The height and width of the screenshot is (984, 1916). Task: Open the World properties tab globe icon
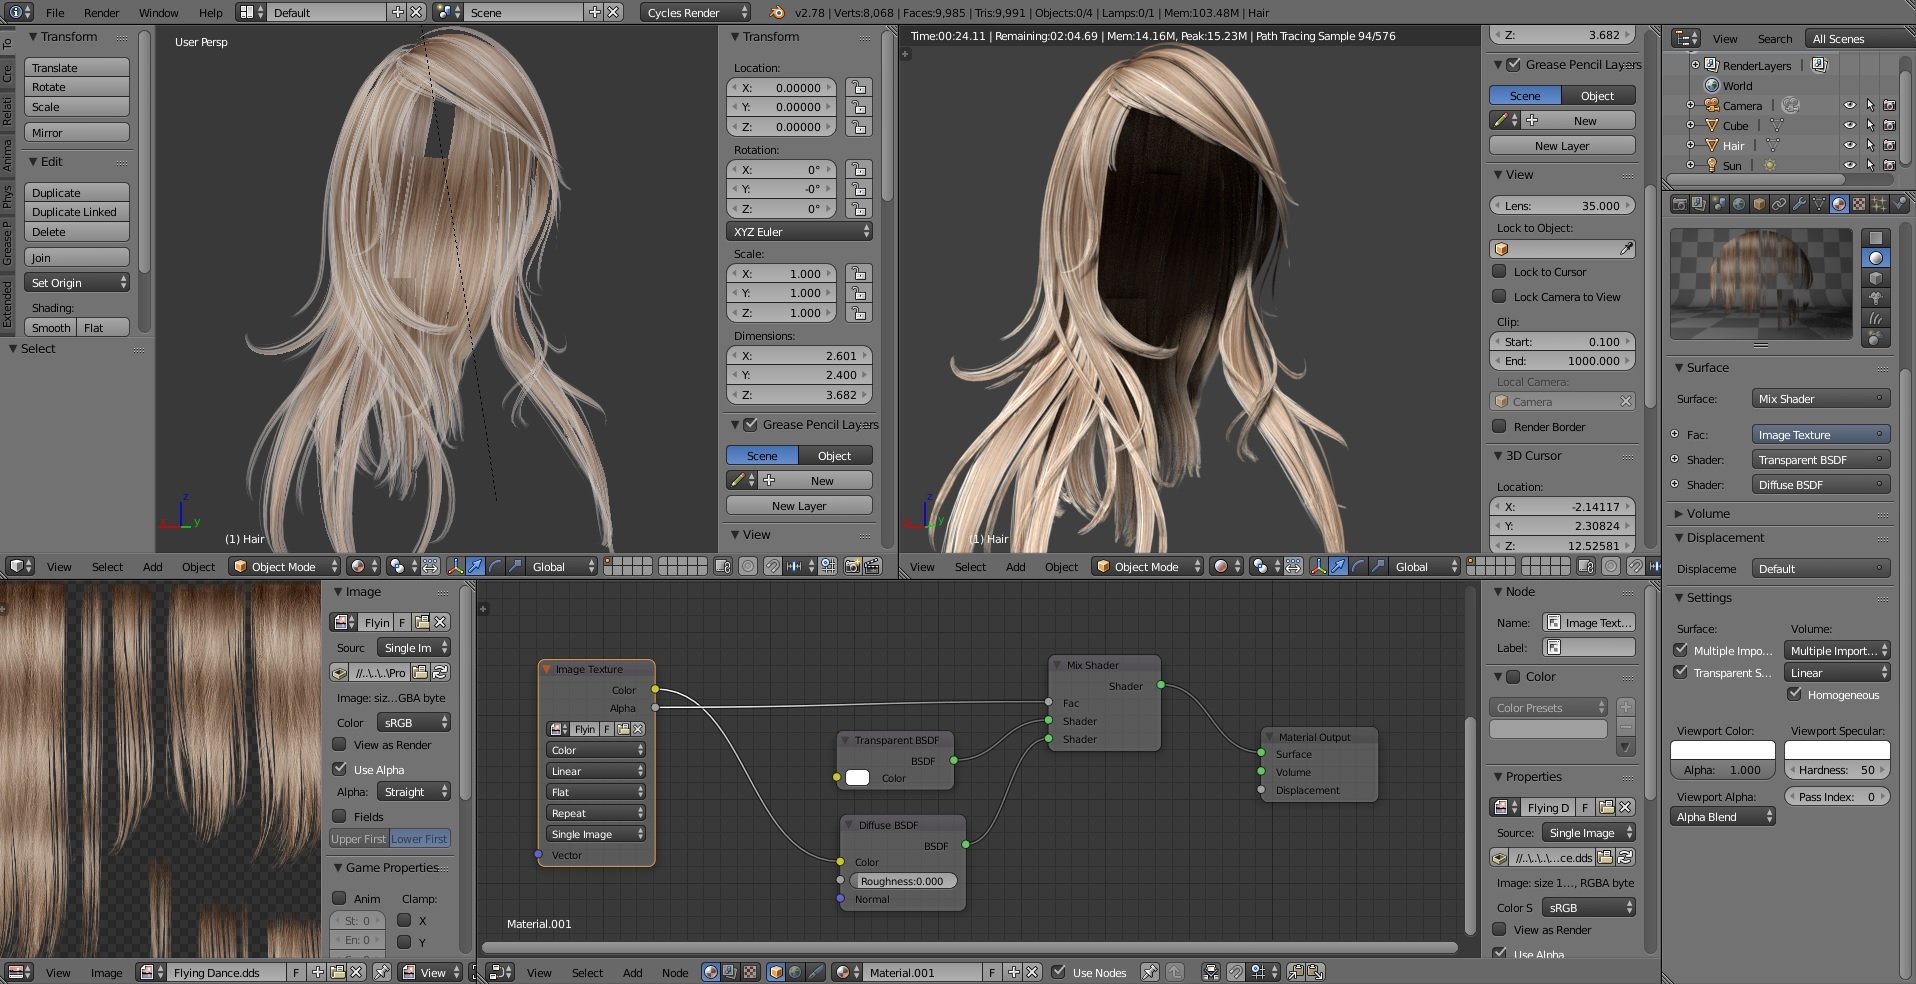[x=1739, y=204]
